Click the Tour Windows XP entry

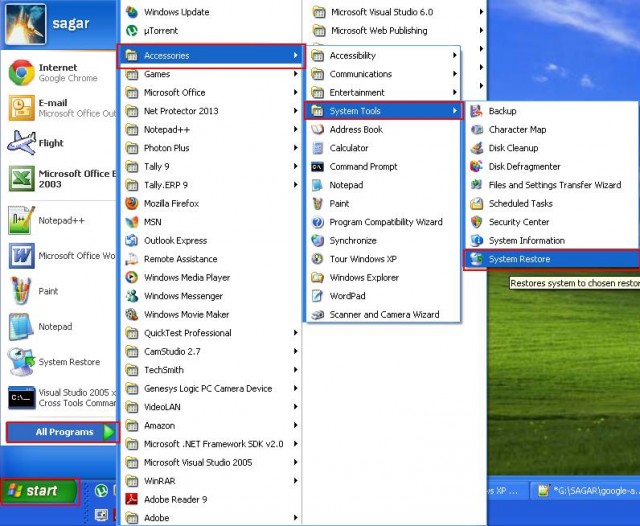tap(384, 259)
